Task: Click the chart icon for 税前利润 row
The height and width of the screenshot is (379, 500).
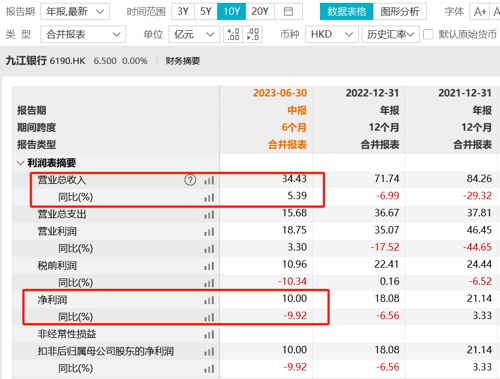Action: point(209,266)
